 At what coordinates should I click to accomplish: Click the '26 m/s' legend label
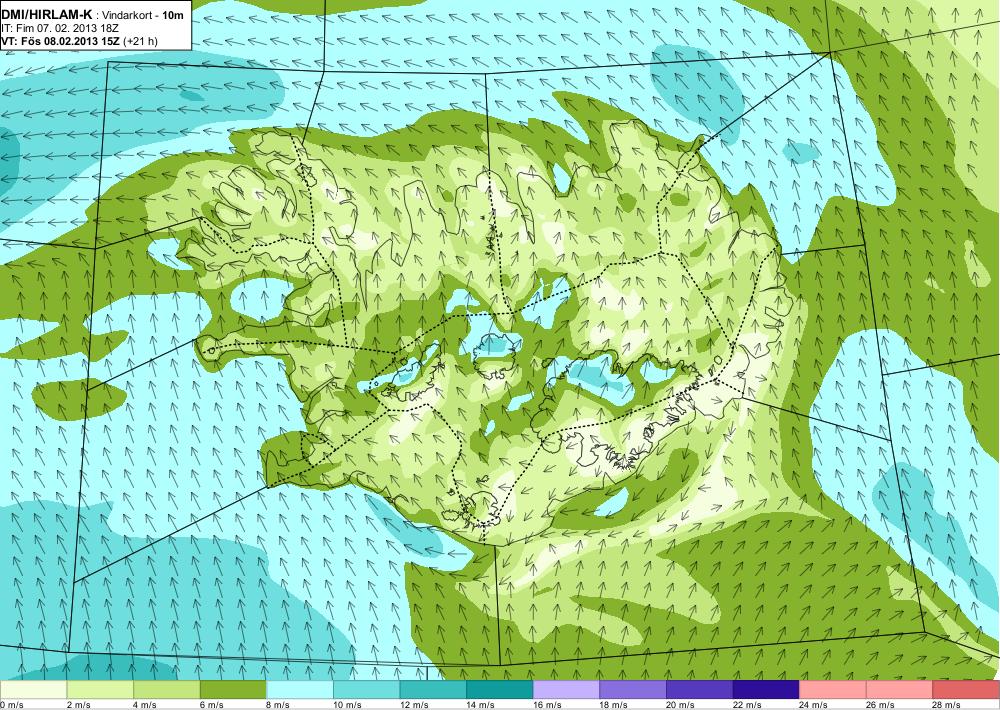(880, 705)
